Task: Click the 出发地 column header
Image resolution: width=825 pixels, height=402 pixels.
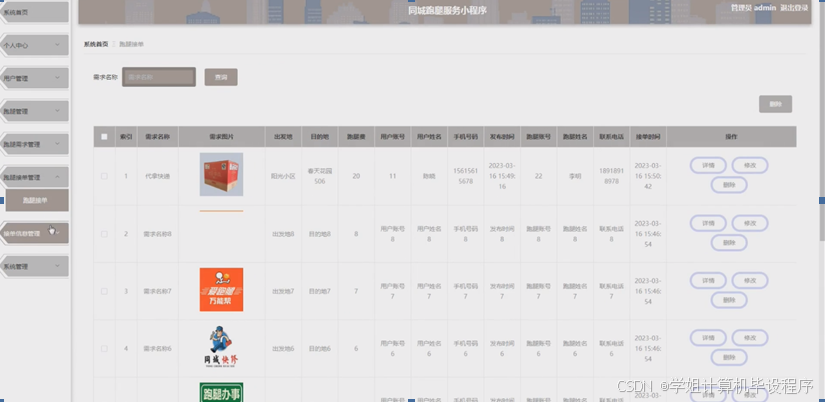Action: pos(283,137)
